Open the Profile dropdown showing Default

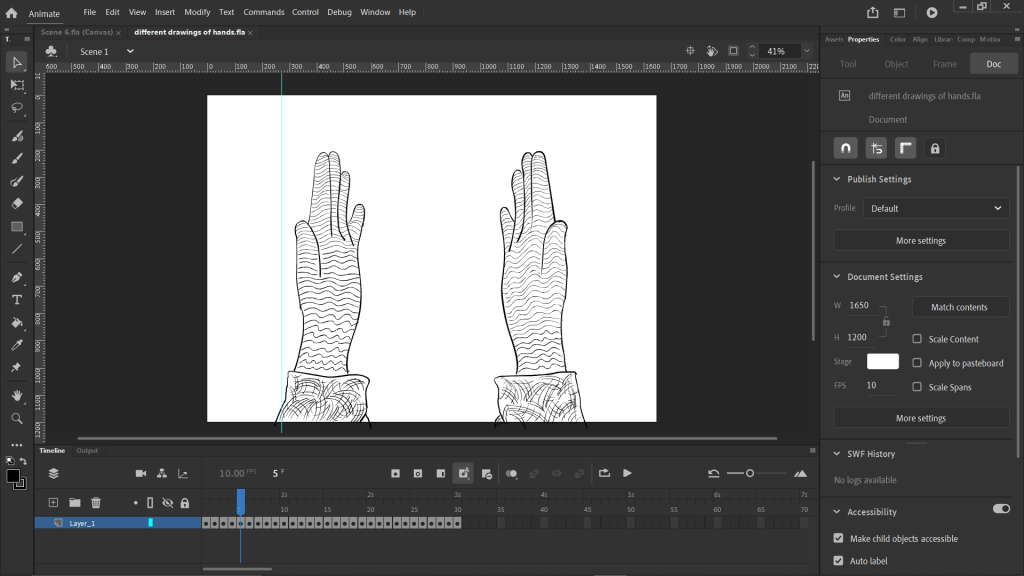pyautogui.click(x=935, y=208)
